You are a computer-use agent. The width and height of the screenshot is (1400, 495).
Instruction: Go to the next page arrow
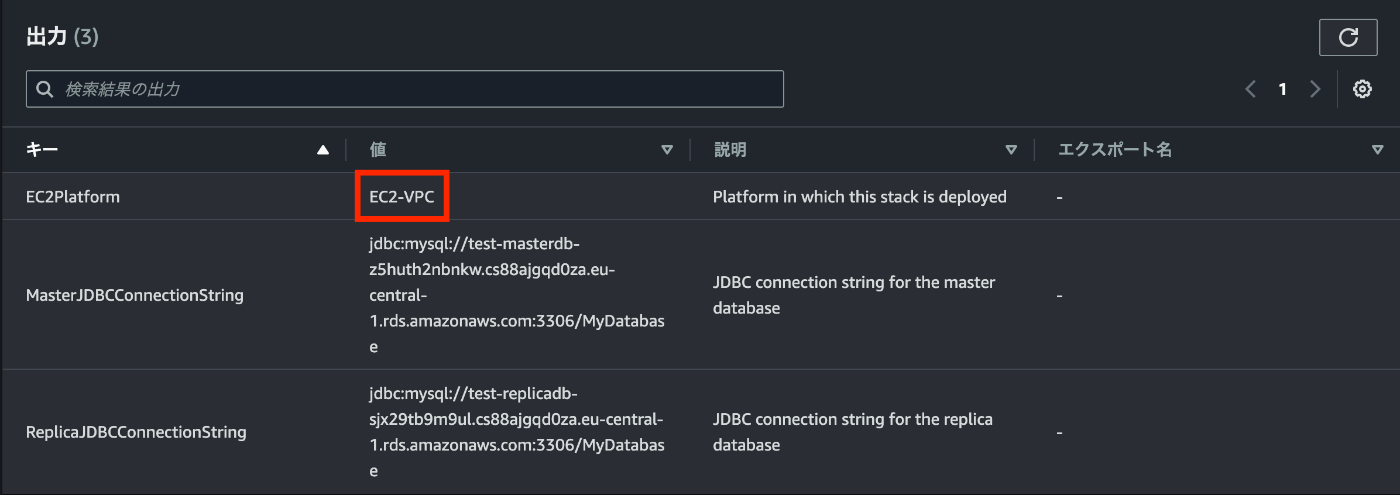[x=1315, y=89]
